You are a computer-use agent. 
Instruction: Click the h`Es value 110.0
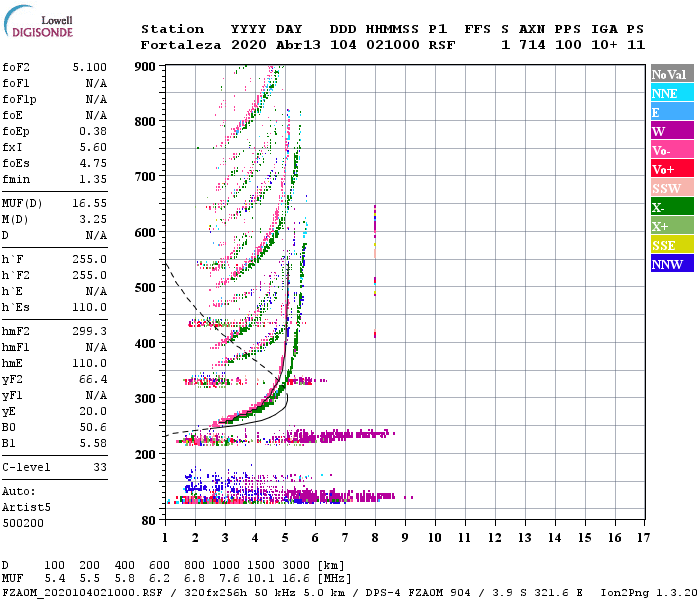click(x=90, y=307)
